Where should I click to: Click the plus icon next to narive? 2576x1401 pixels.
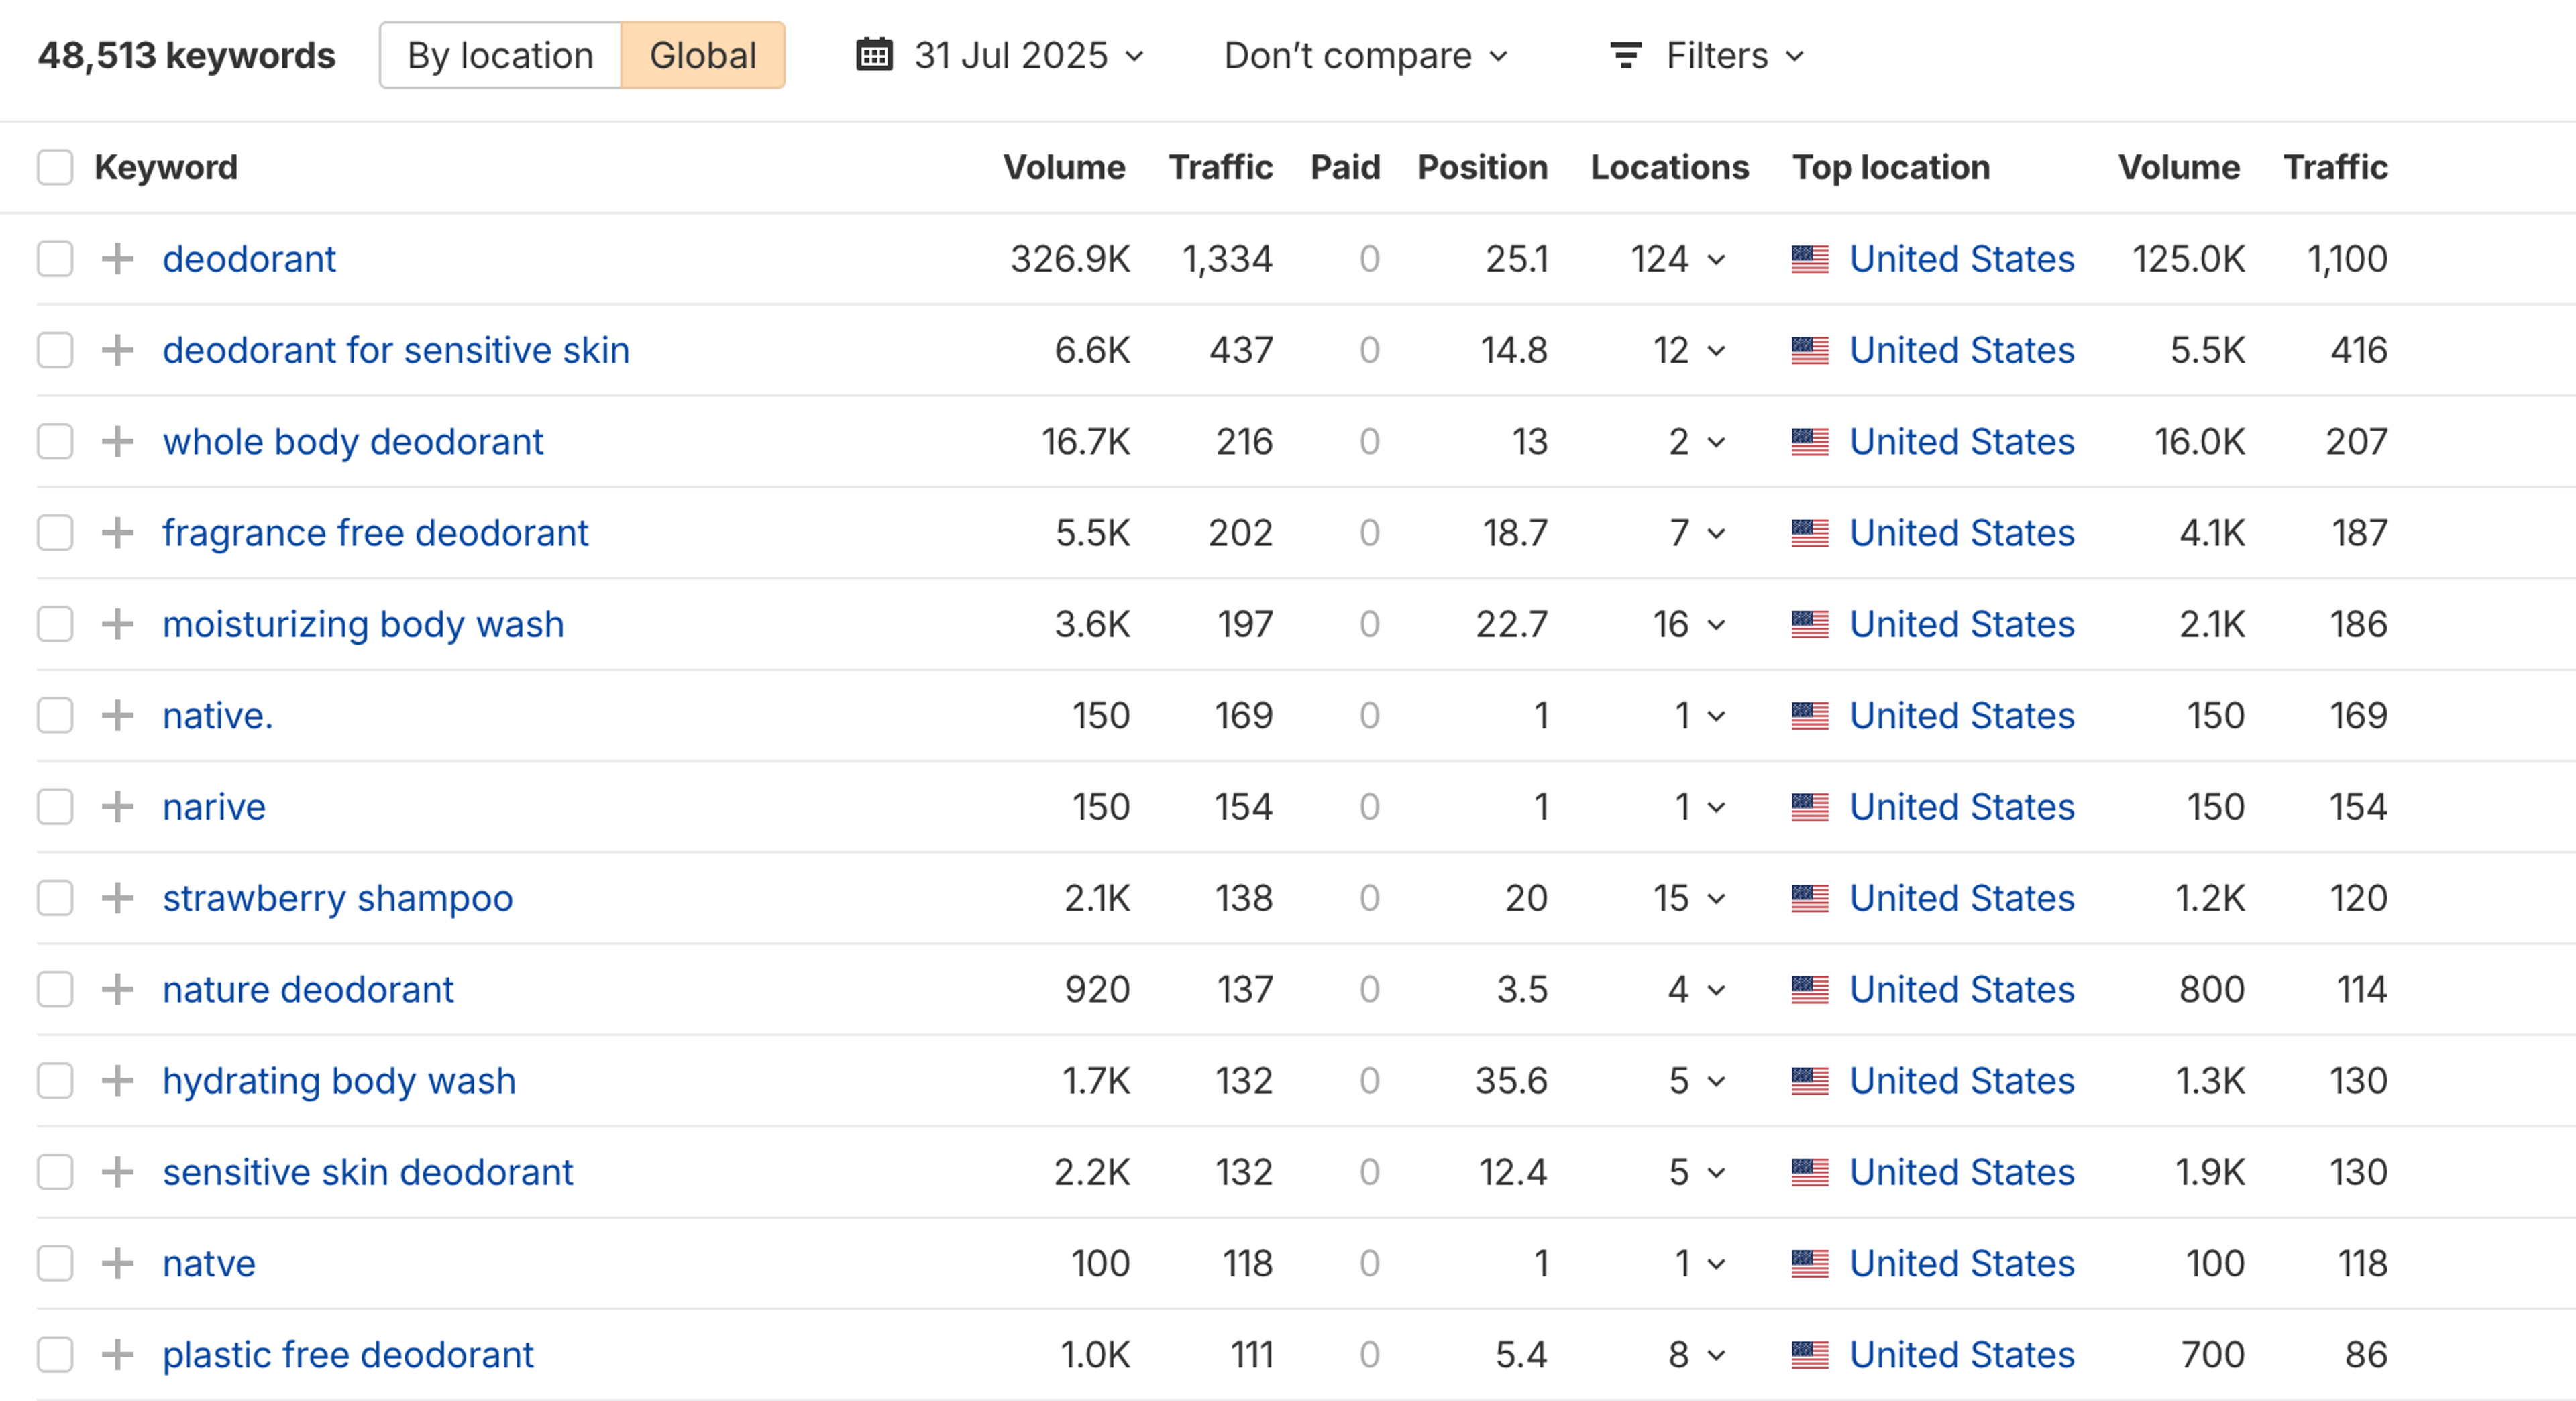coord(118,807)
